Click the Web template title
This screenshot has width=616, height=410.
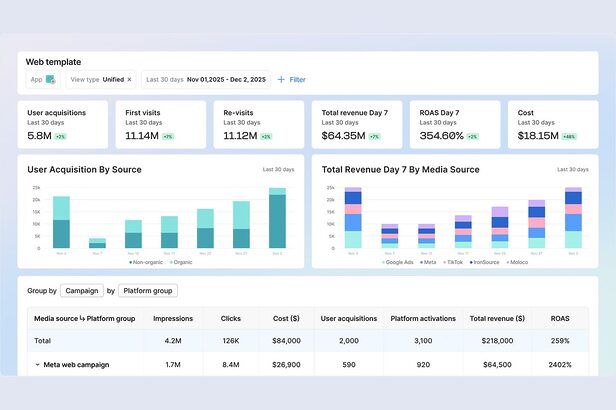tap(53, 62)
